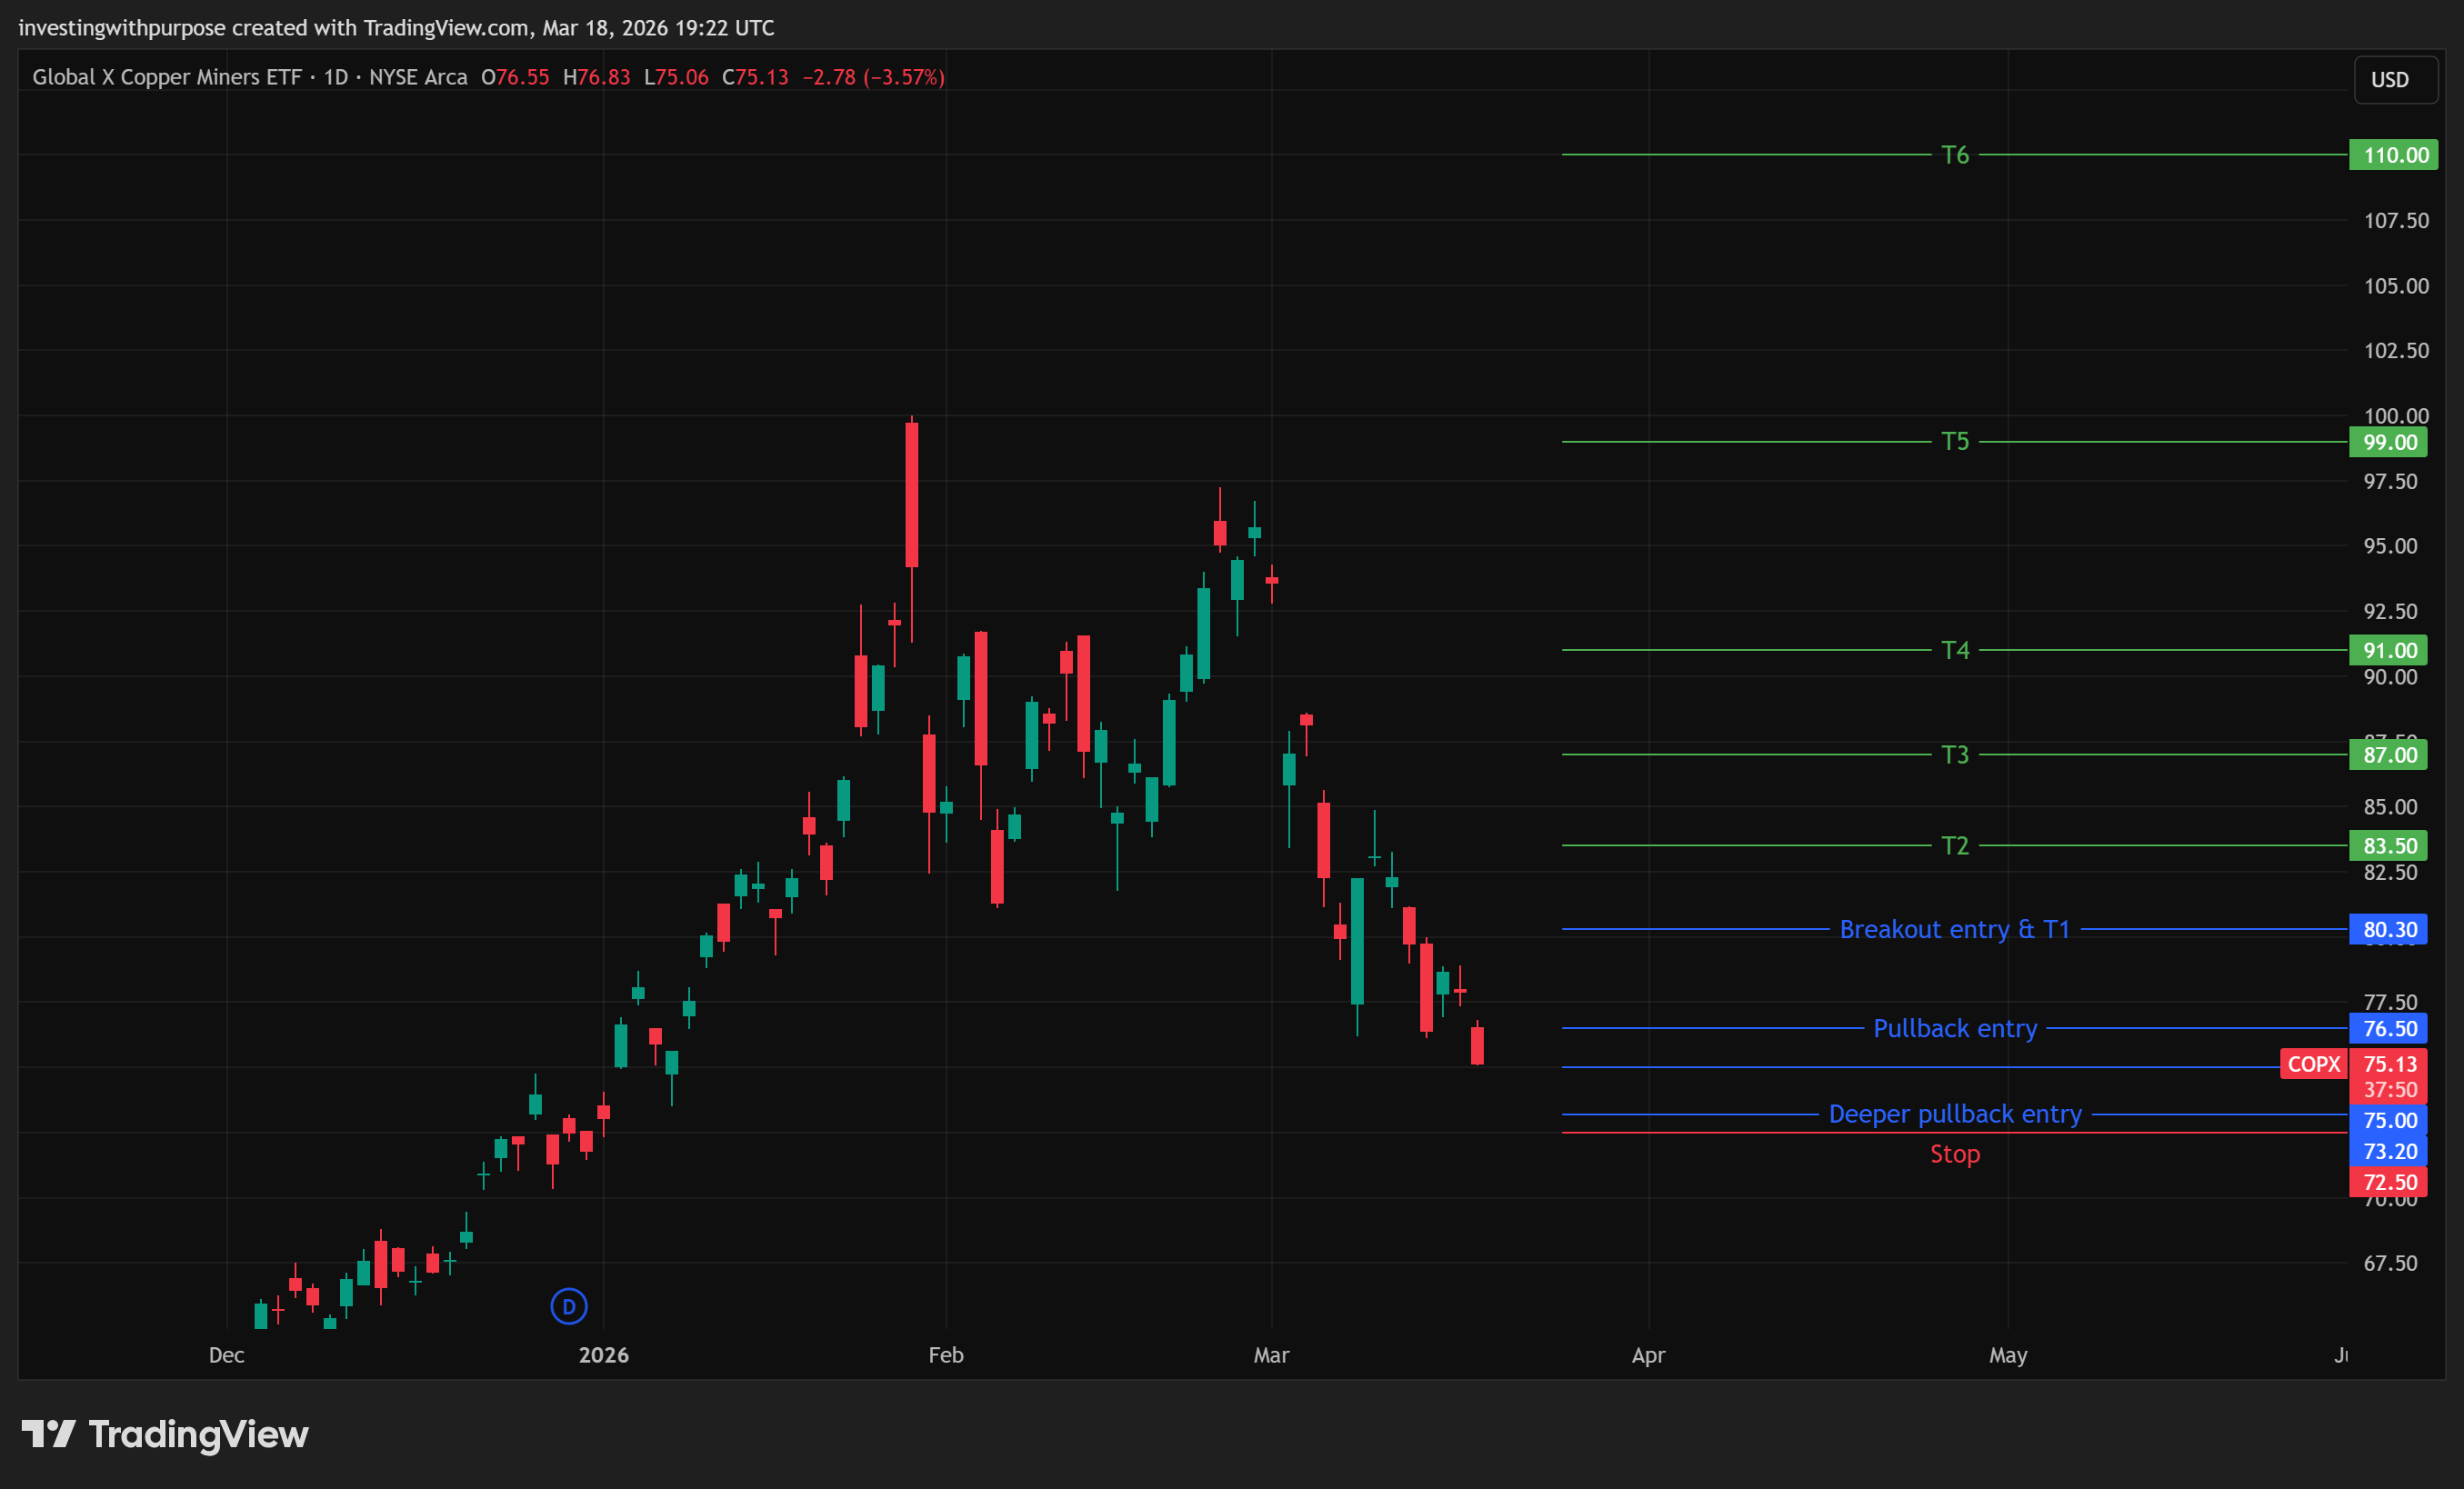The image size is (2464, 1489).
Task: Click the dividend D marker icon
Action: (x=569, y=1306)
